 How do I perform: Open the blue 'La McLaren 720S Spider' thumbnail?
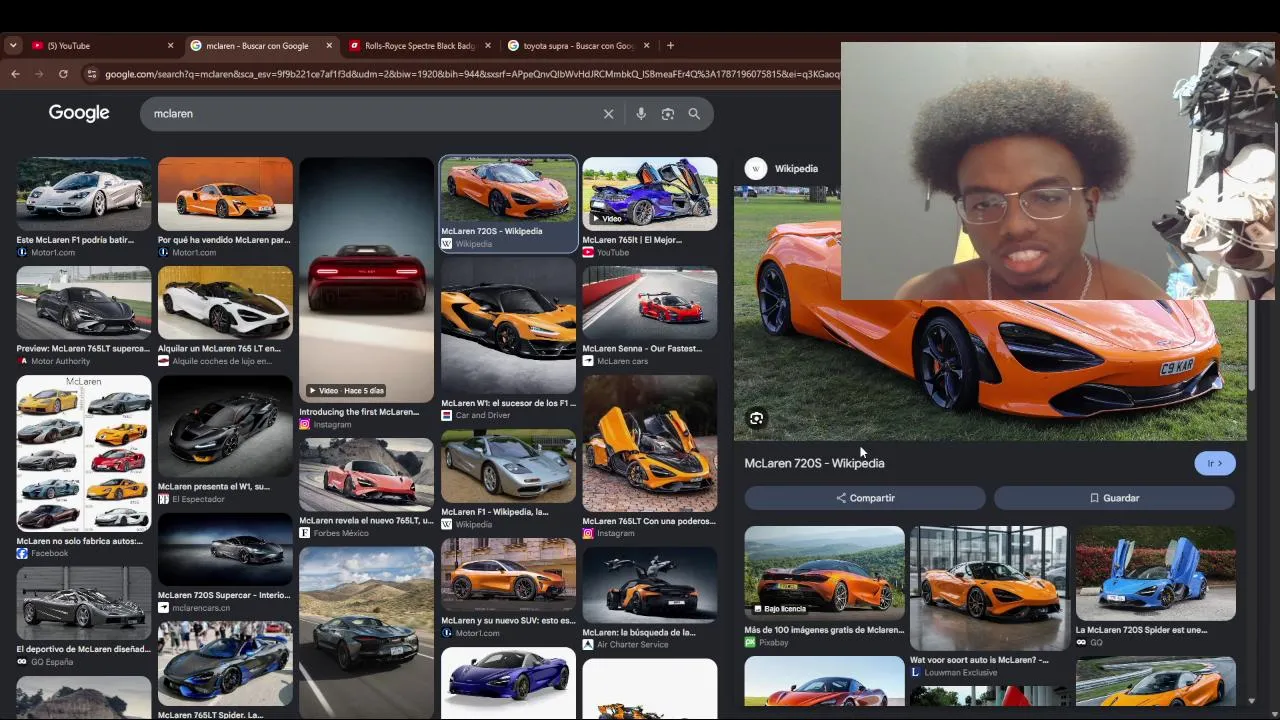(1156, 574)
